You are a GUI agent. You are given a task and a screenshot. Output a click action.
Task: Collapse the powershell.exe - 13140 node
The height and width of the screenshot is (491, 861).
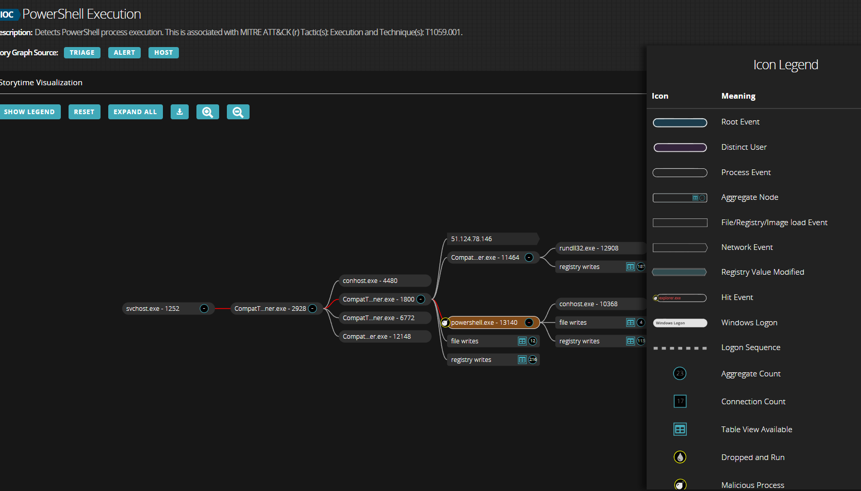529,322
